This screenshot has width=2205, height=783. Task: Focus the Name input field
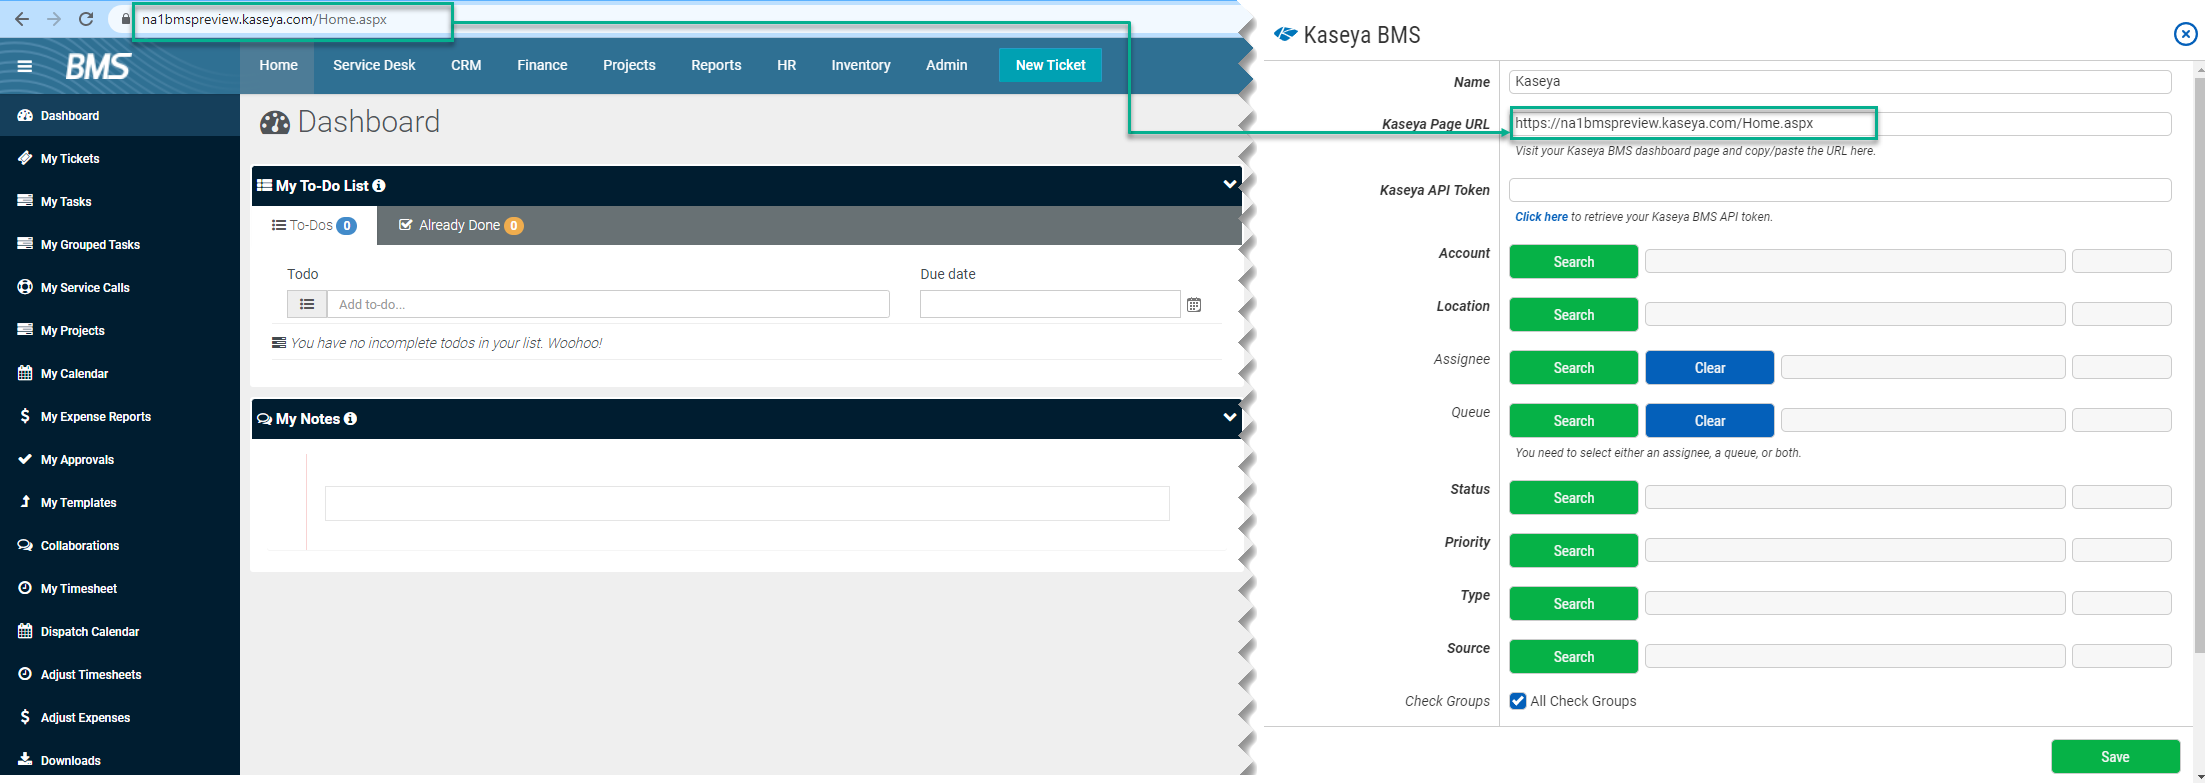1840,82
